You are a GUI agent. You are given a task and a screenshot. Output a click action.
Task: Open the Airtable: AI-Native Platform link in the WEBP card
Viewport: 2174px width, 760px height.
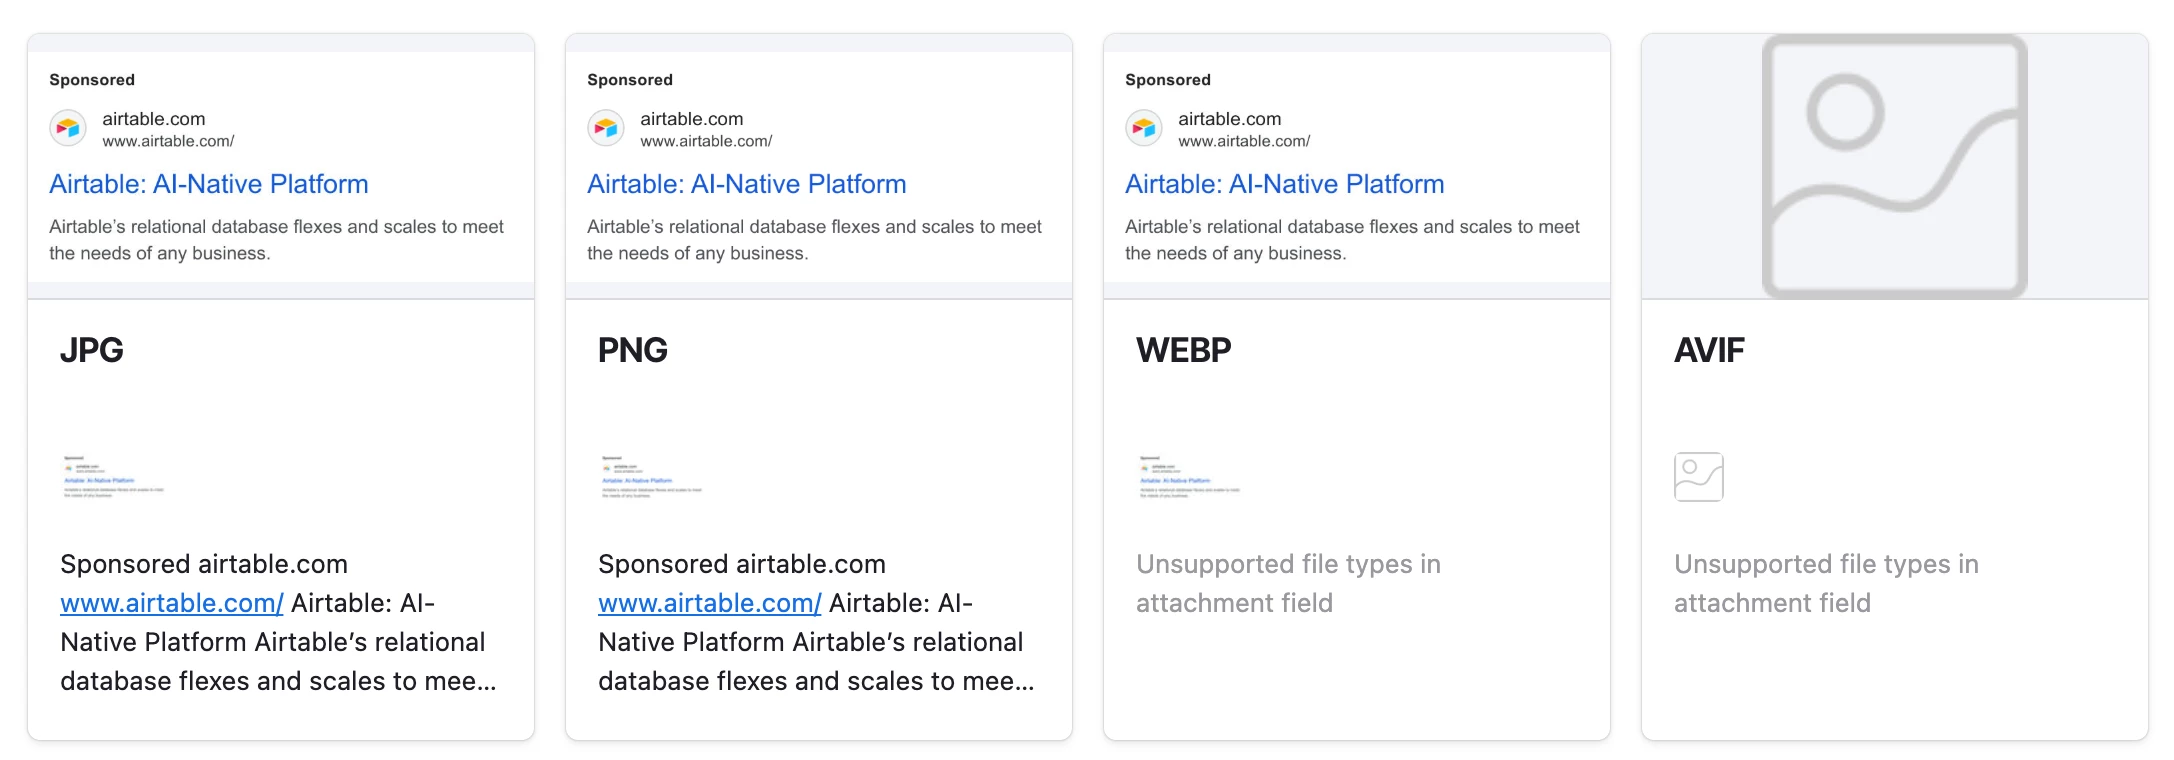(1285, 184)
